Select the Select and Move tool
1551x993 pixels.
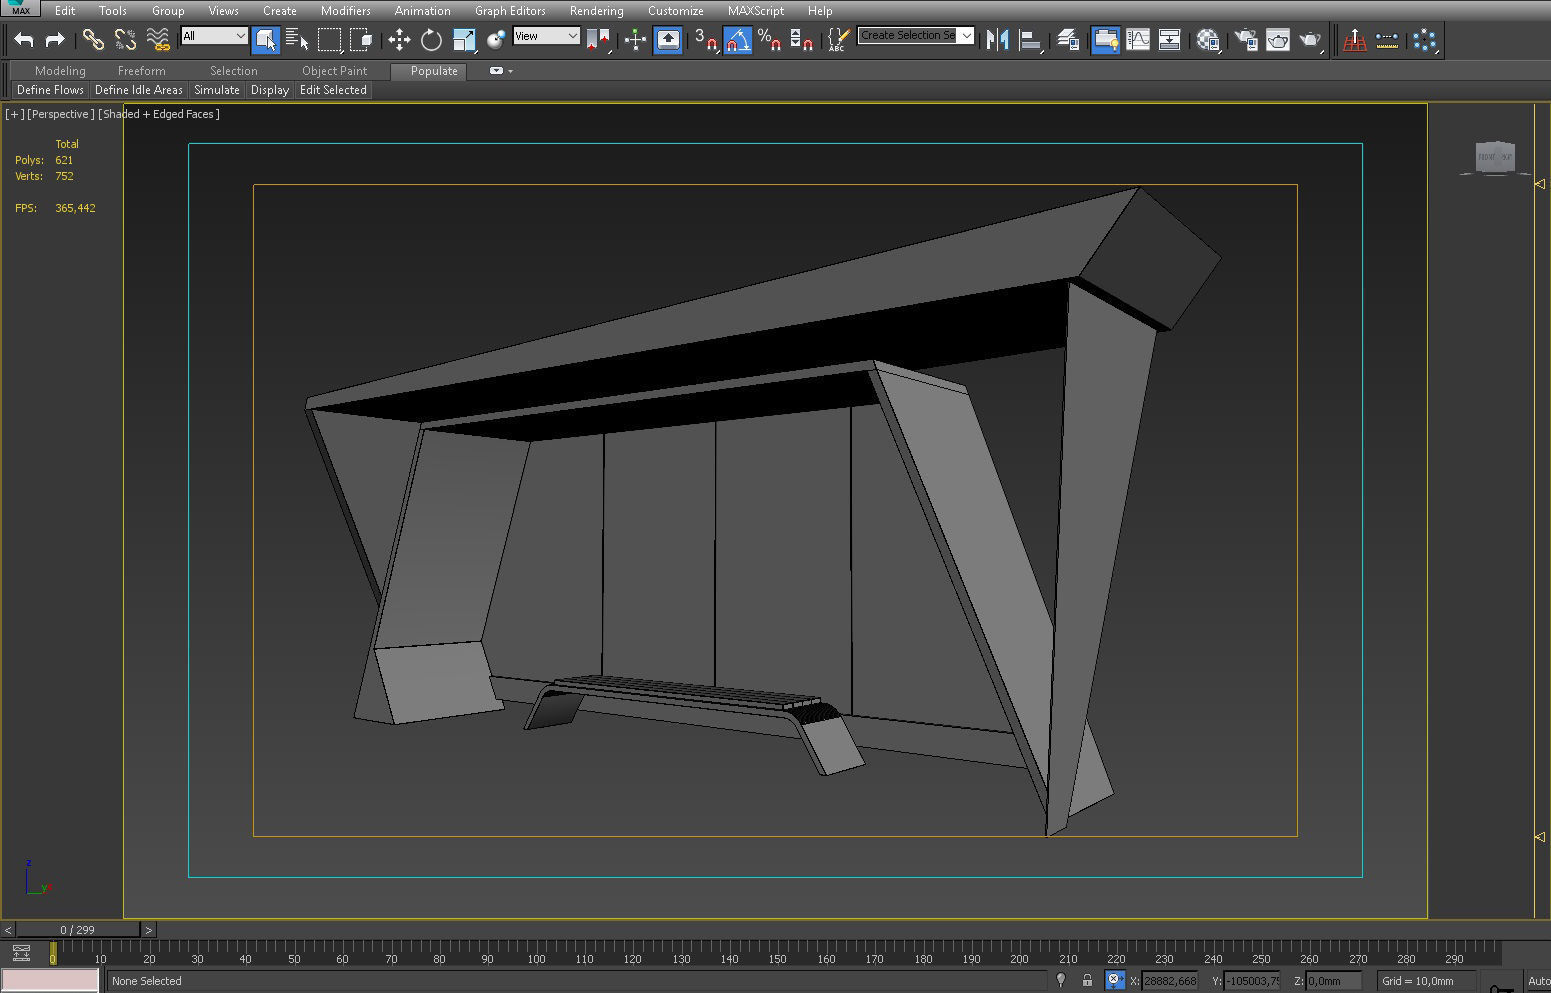pyautogui.click(x=399, y=40)
